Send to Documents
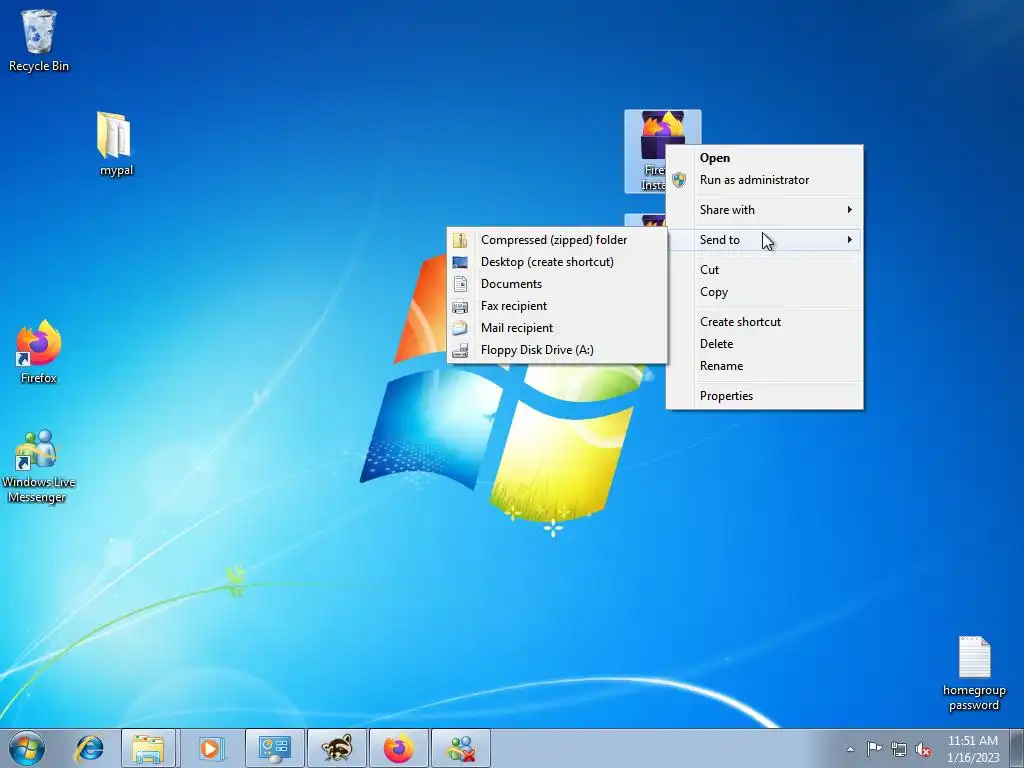Viewport: 1024px width, 768px height. (x=557, y=284)
